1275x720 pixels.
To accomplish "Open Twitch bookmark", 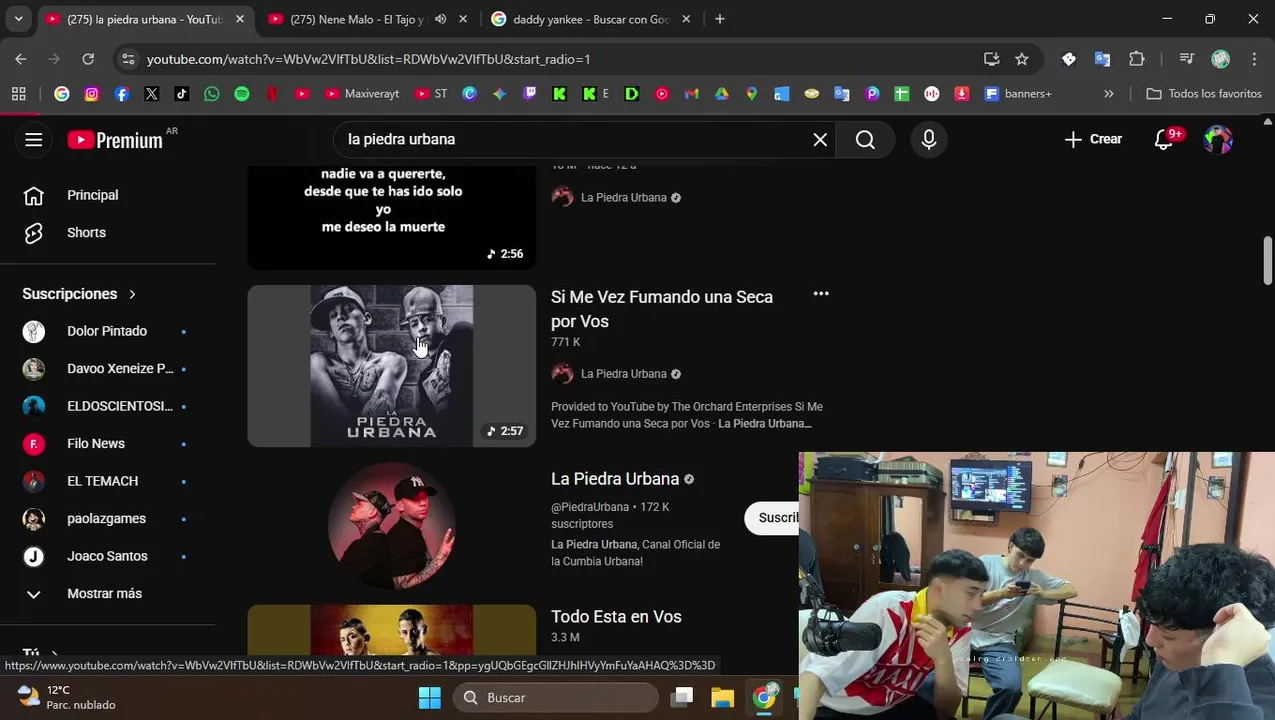I will click(x=530, y=94).
